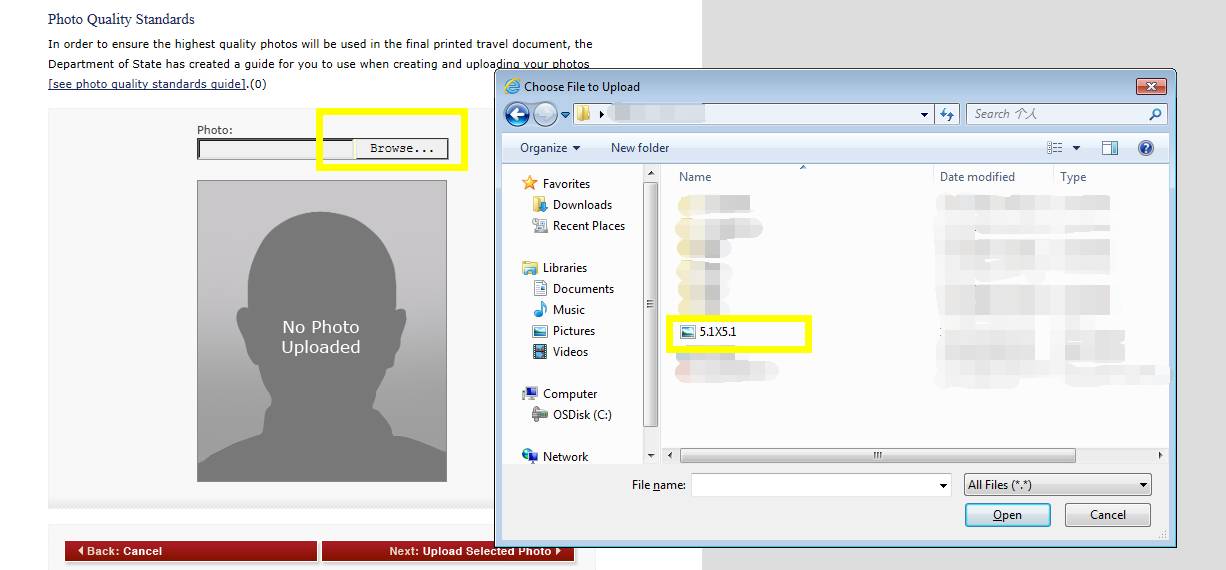Viewport: 1226px width, 570px height.
Task: Select Downloads in Favorites
Action: point(581,205)
